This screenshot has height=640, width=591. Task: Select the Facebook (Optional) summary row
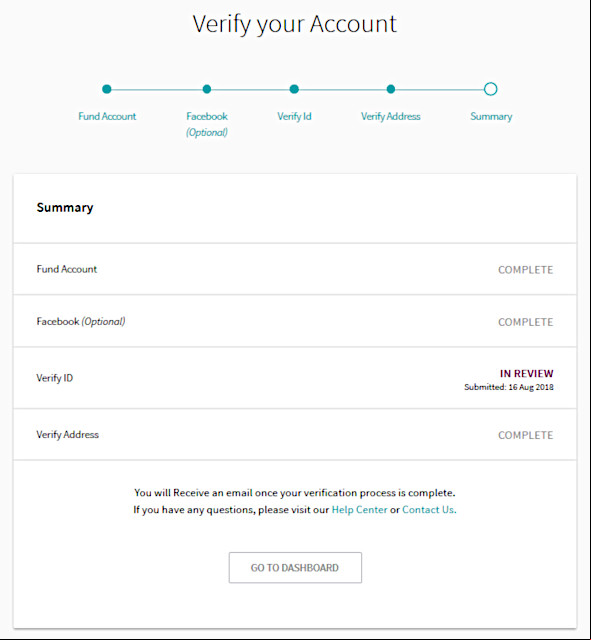295,321
